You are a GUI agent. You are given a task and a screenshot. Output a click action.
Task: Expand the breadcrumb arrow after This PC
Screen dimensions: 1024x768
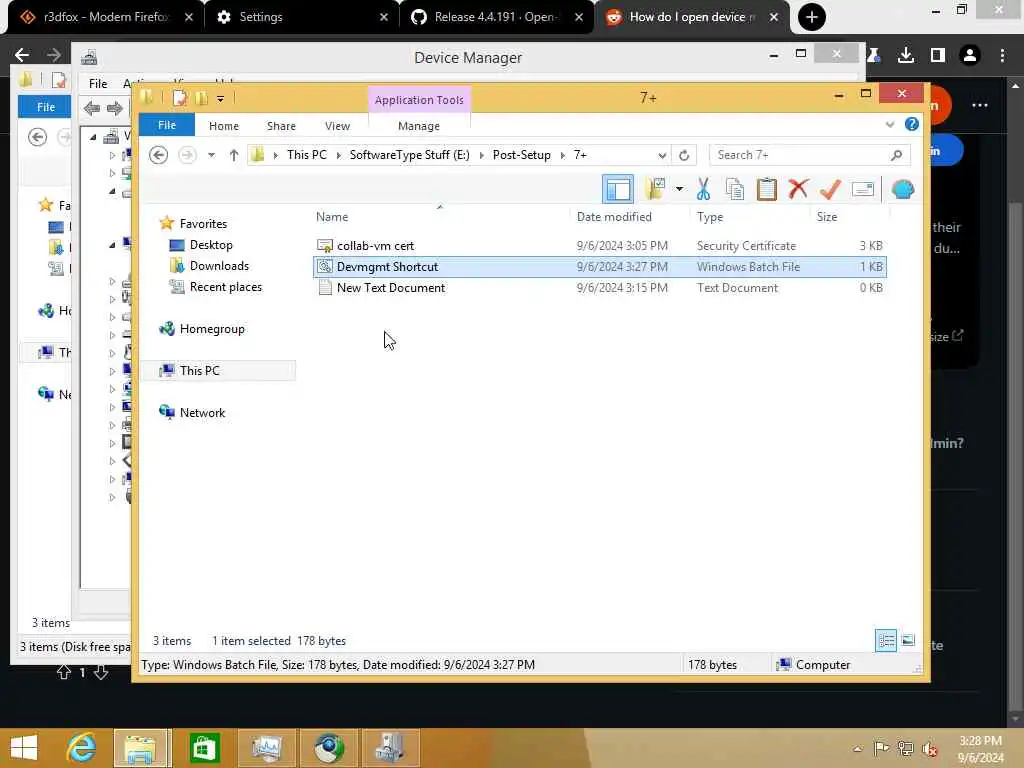(x=338, y=155)
